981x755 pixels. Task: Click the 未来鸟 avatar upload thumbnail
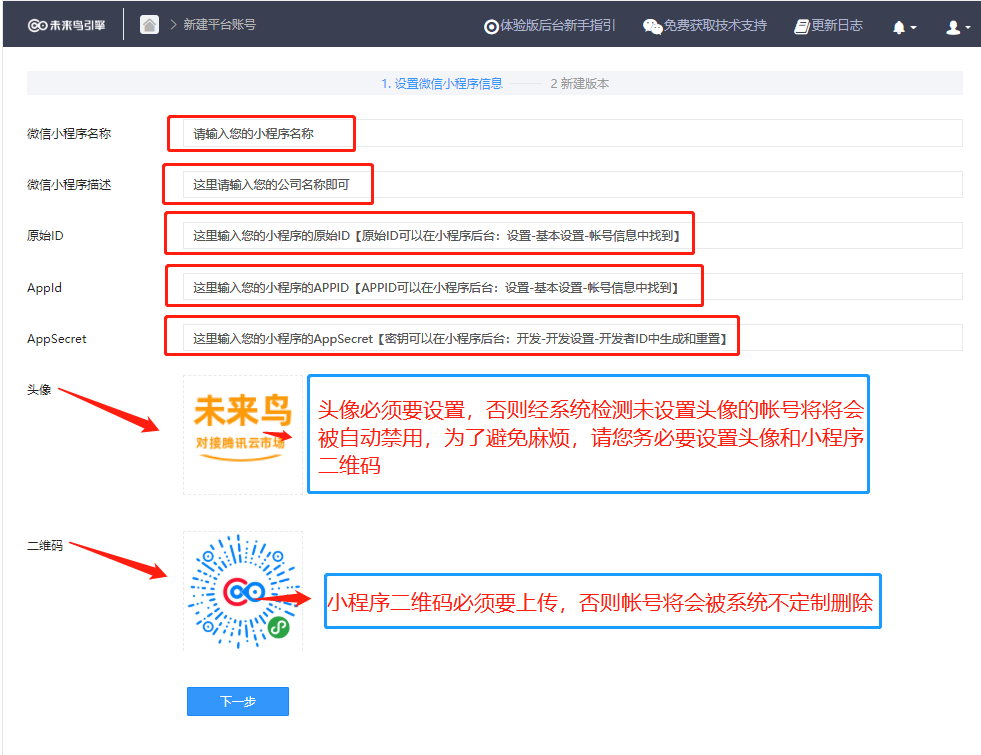pyautogui.click(x=243, y=435)
